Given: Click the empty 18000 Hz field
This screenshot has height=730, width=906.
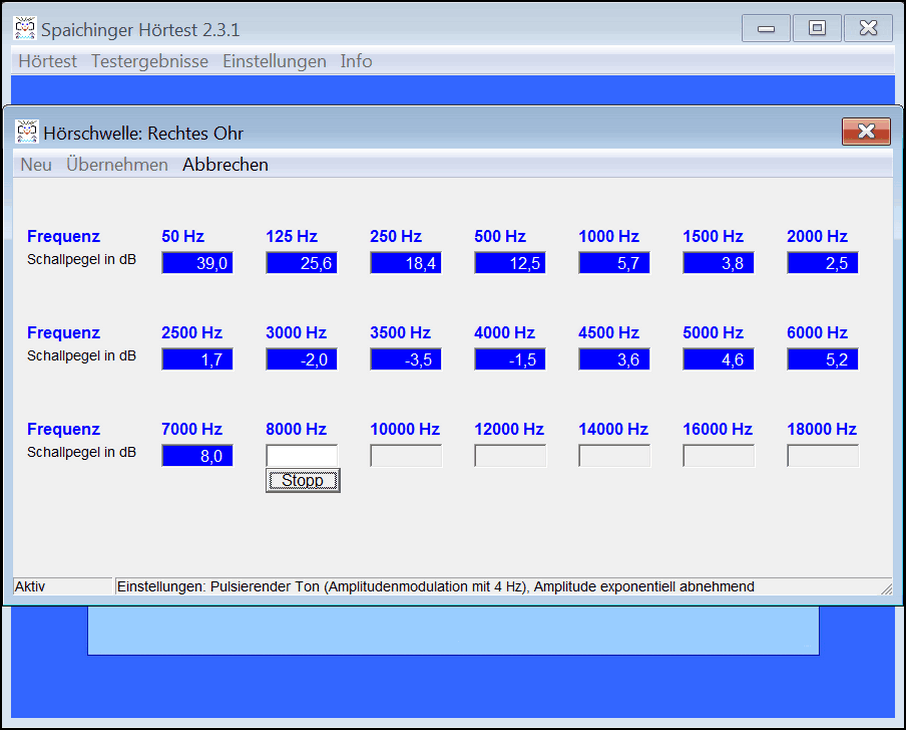Looking at the screenshot, I should tap(822, 456).
